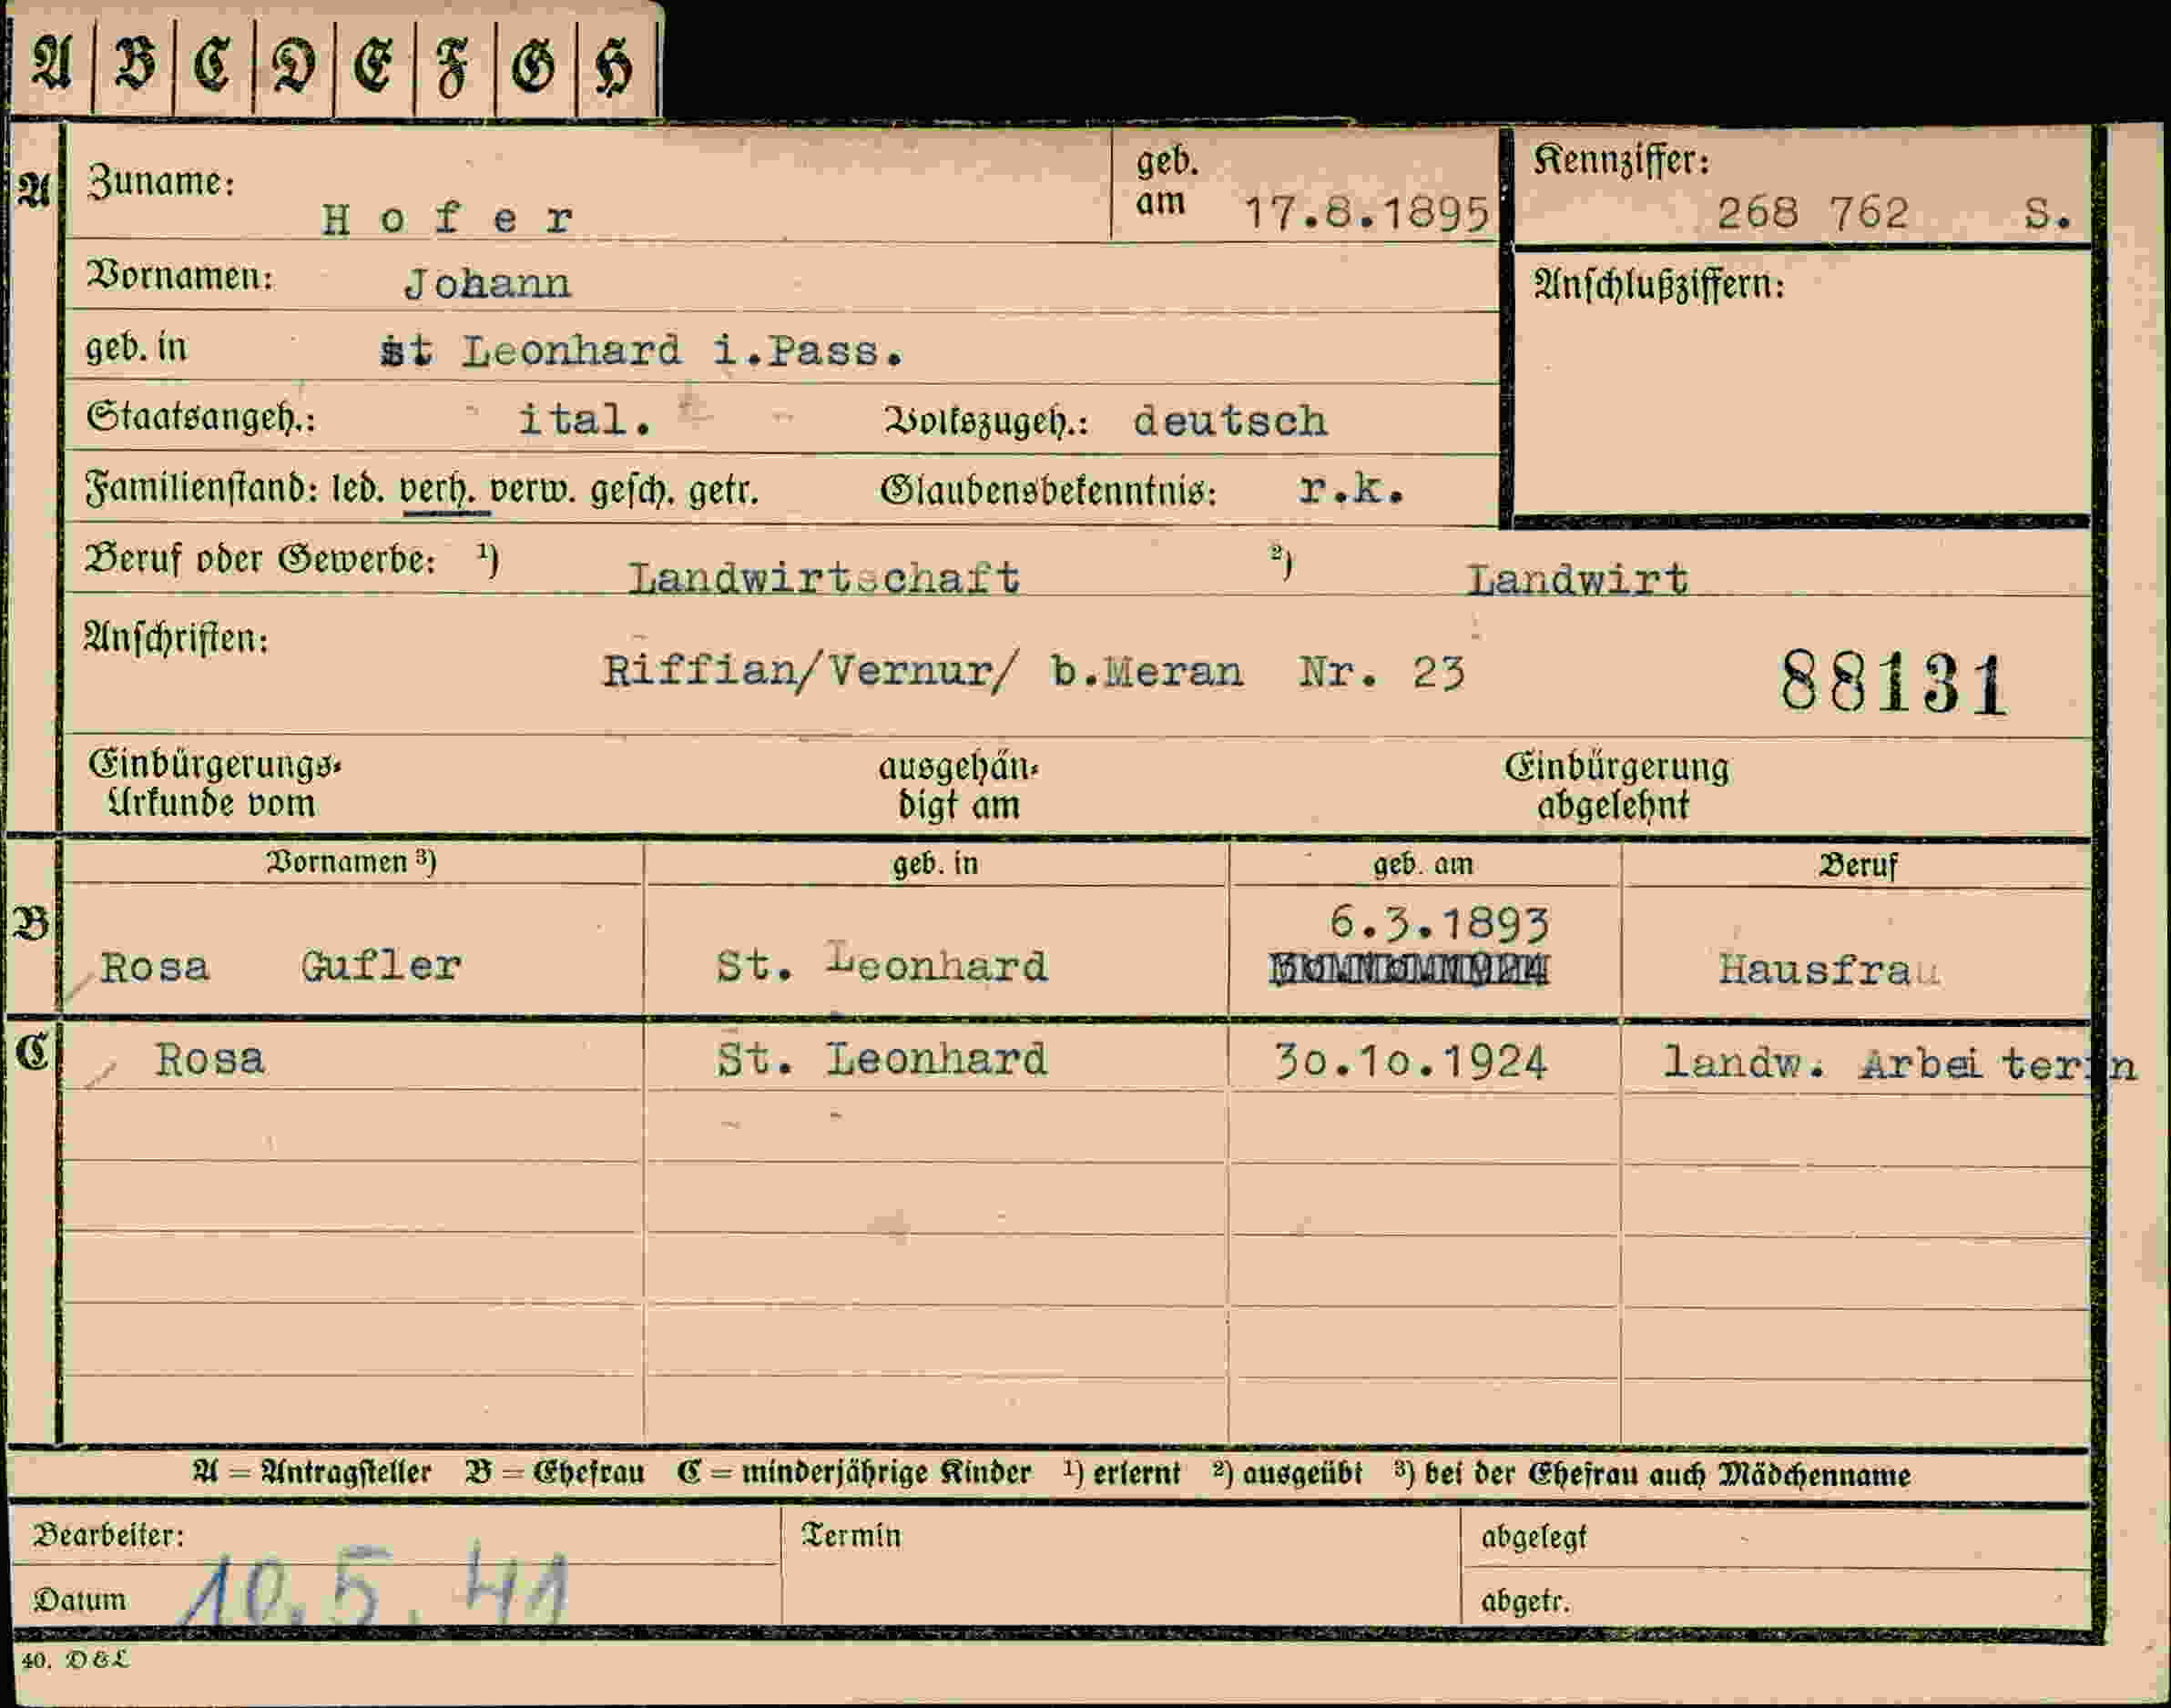The image size is (2171, 1708).
Task: Click the 'Anschriften:' label
Action: pyautogui.click(x=176, y=638)
